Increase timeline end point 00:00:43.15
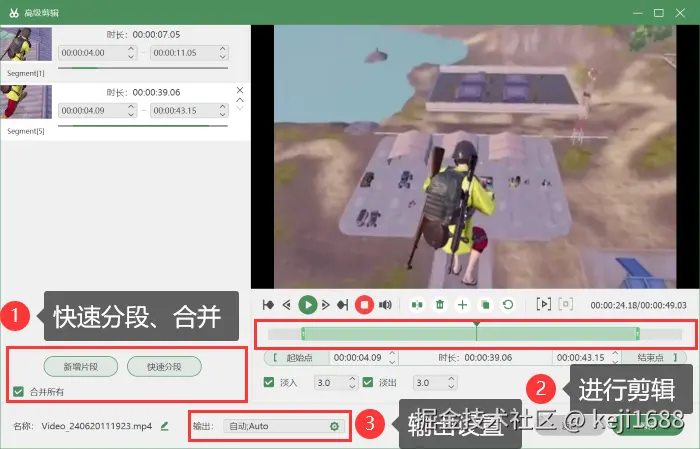The image size is (700, 449). click(615, 353)
